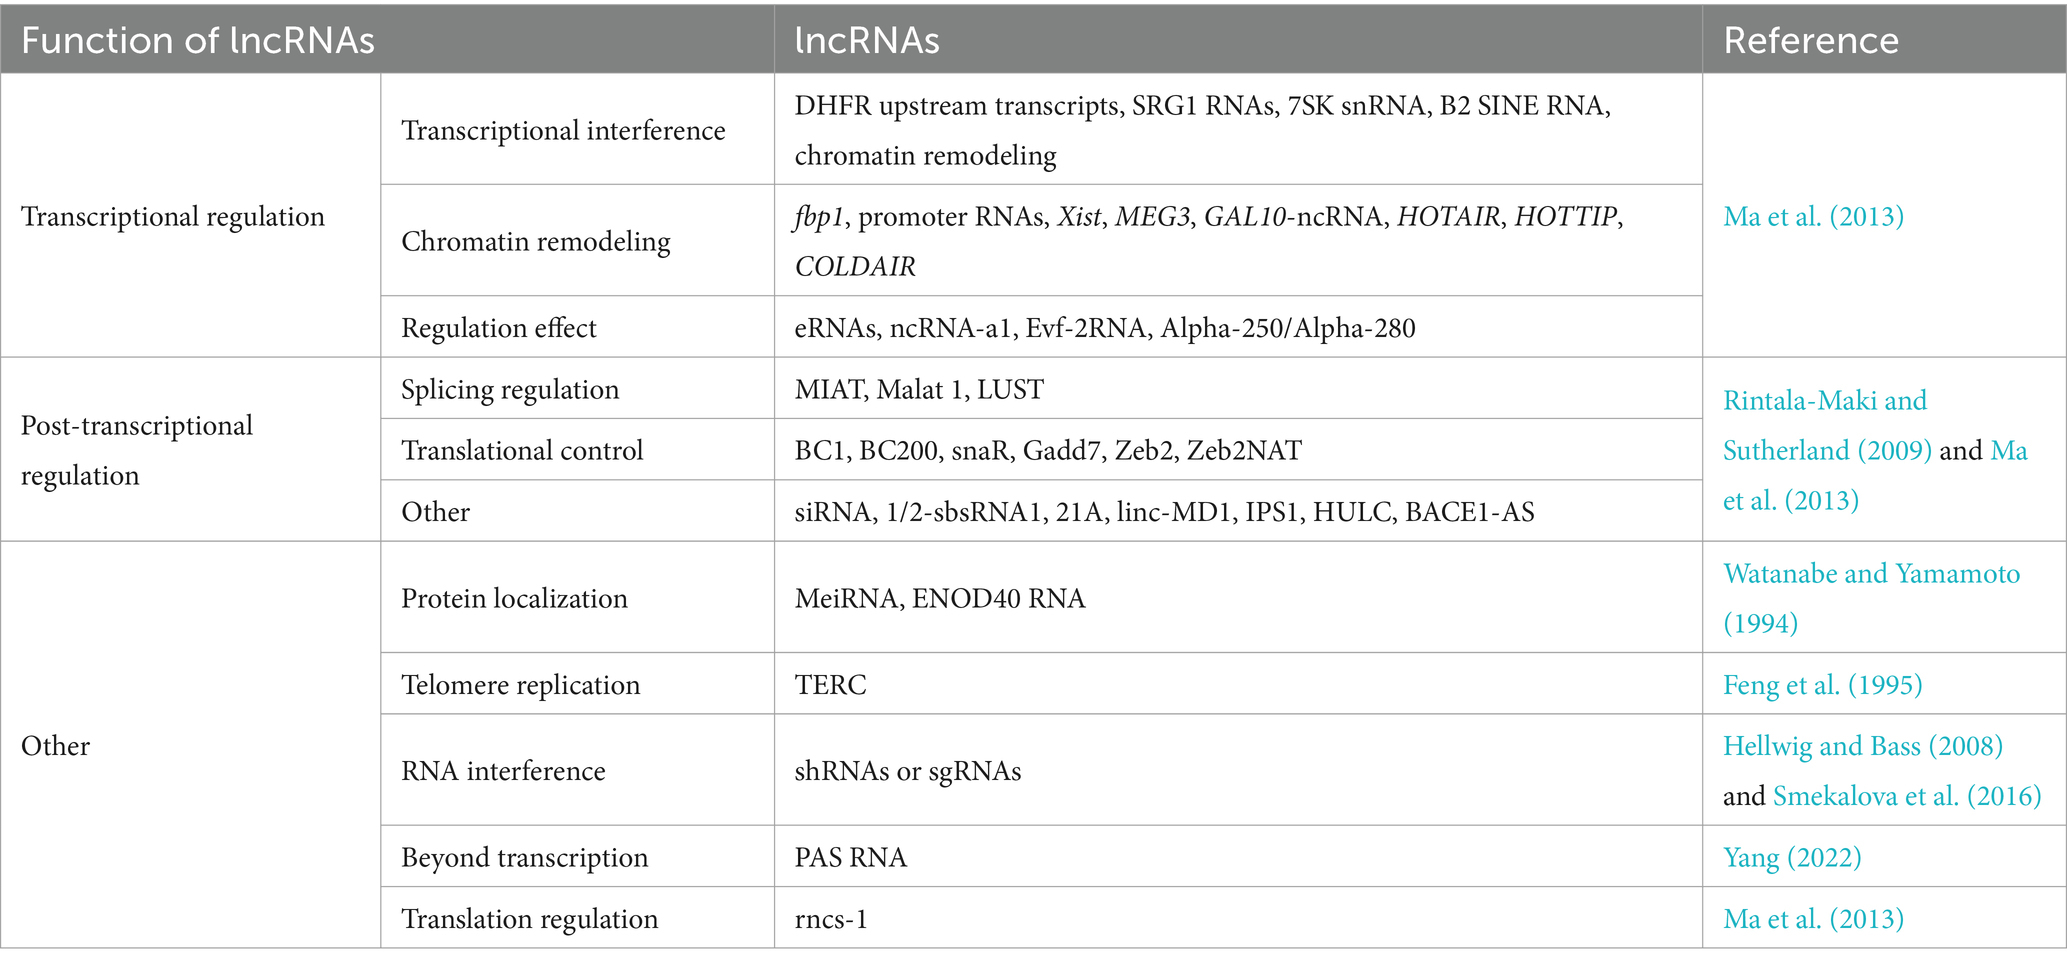Click the Rintala-Maki and Sutherland (2009) citation
Viewport: 2067px width, 966px height.
(1826, 425)
